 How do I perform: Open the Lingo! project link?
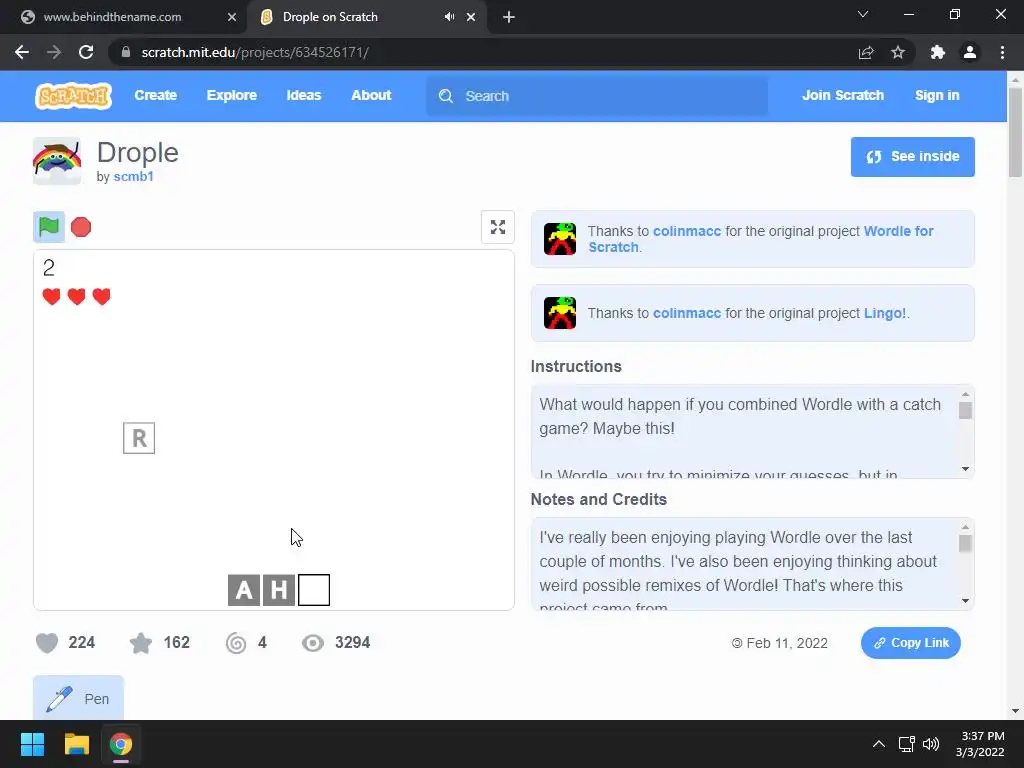(x=884, y=313)
